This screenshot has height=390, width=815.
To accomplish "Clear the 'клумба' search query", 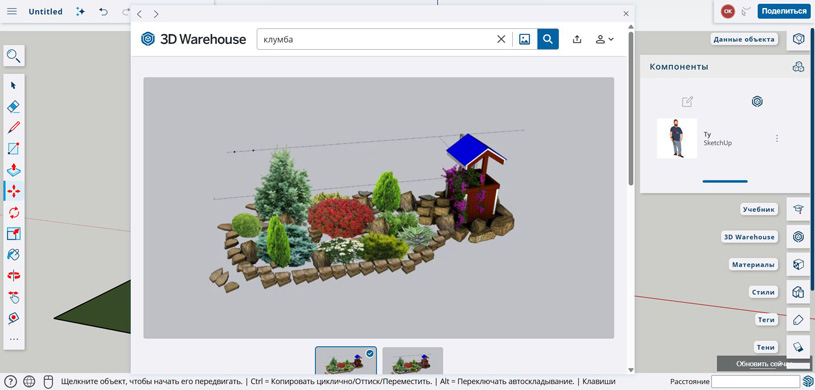I will 501,39.
